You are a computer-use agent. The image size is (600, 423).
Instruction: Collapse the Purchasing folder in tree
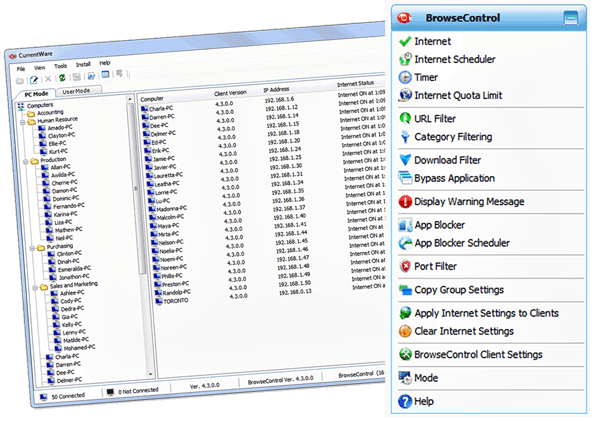pos(32,248)
